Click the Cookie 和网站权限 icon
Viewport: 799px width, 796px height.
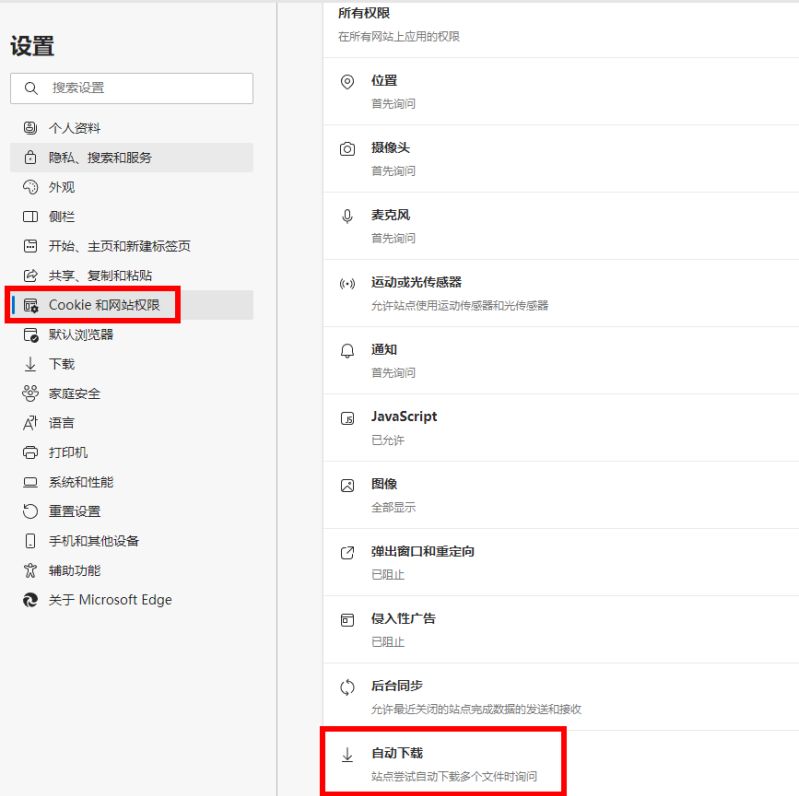coord(31,305)
